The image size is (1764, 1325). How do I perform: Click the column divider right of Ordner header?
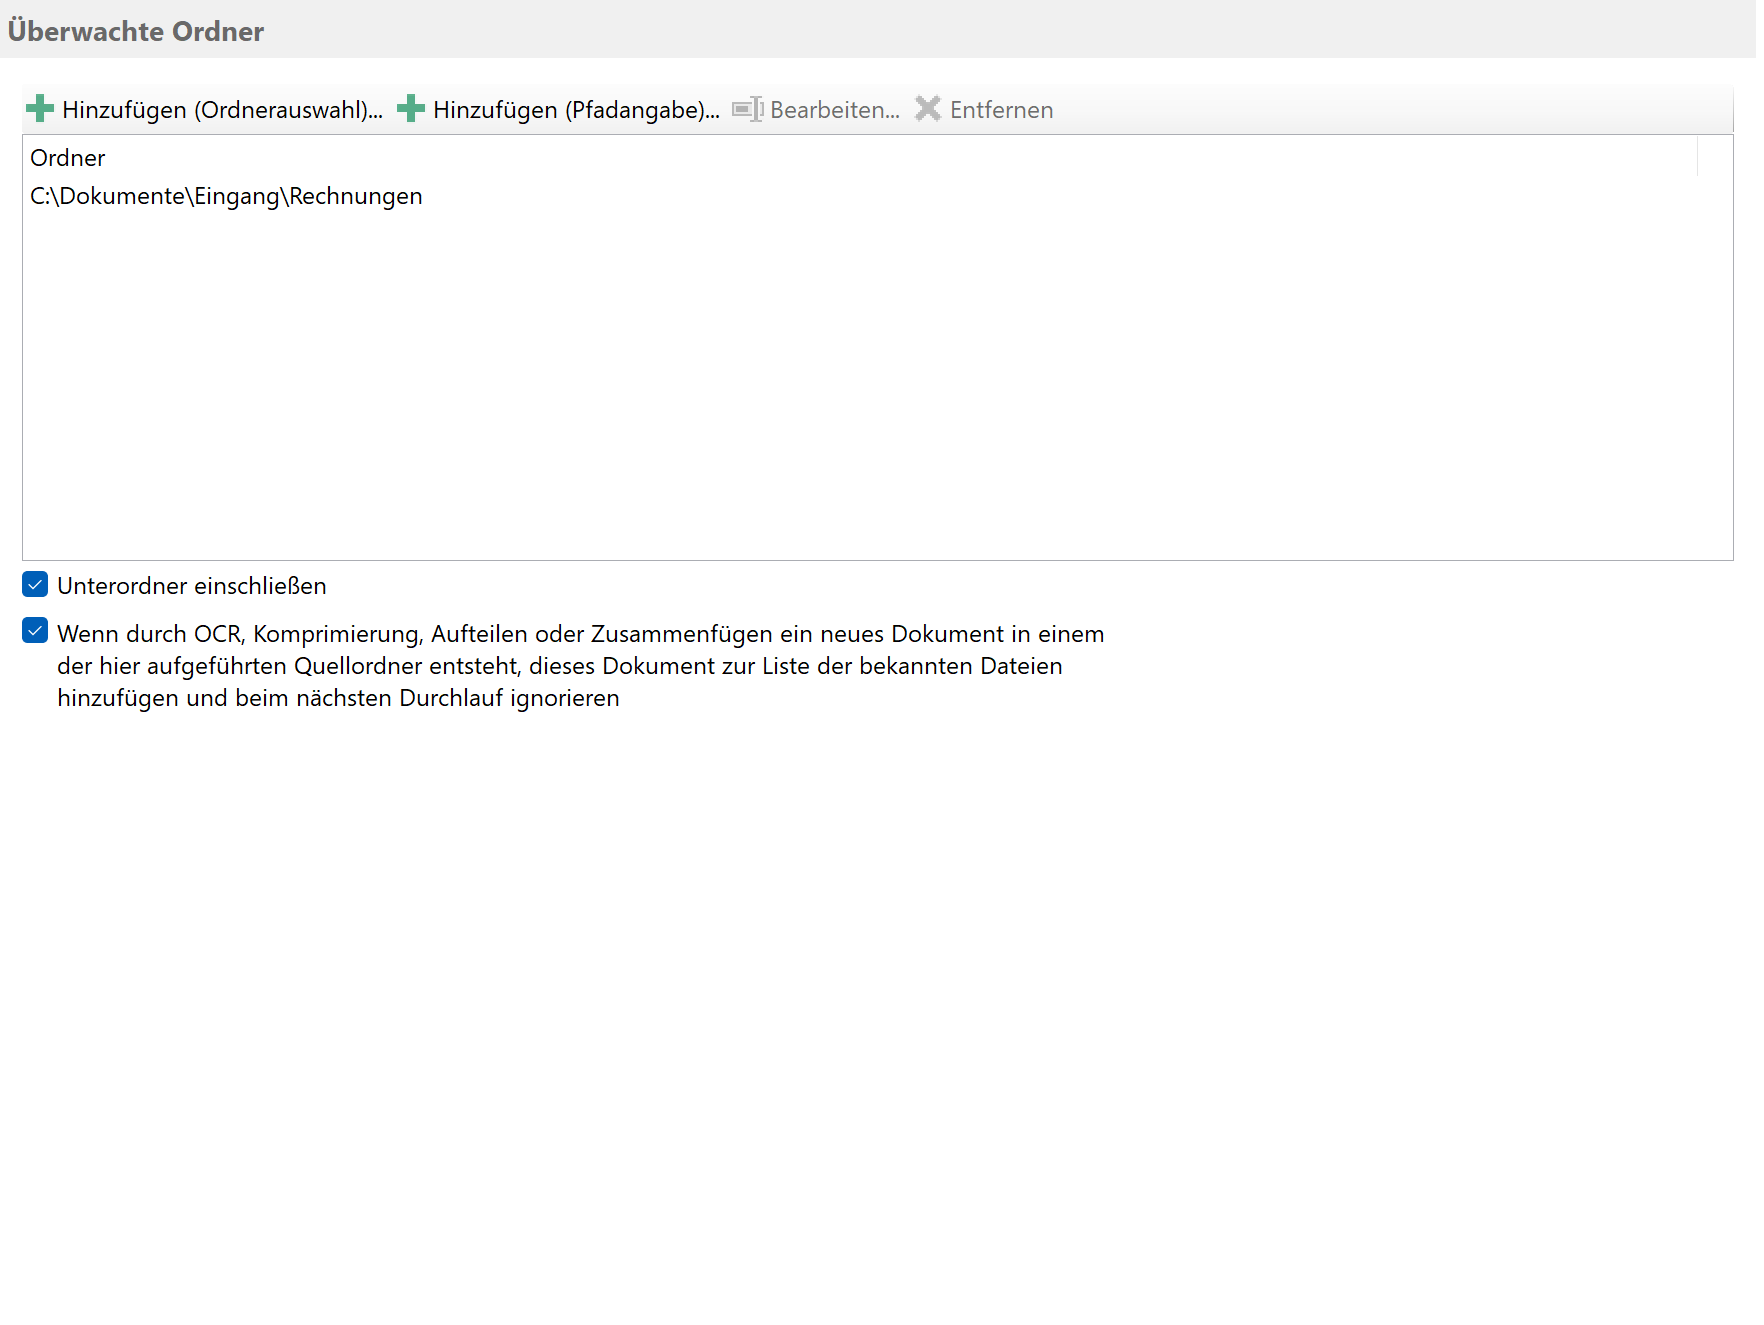pos(1697,158)
